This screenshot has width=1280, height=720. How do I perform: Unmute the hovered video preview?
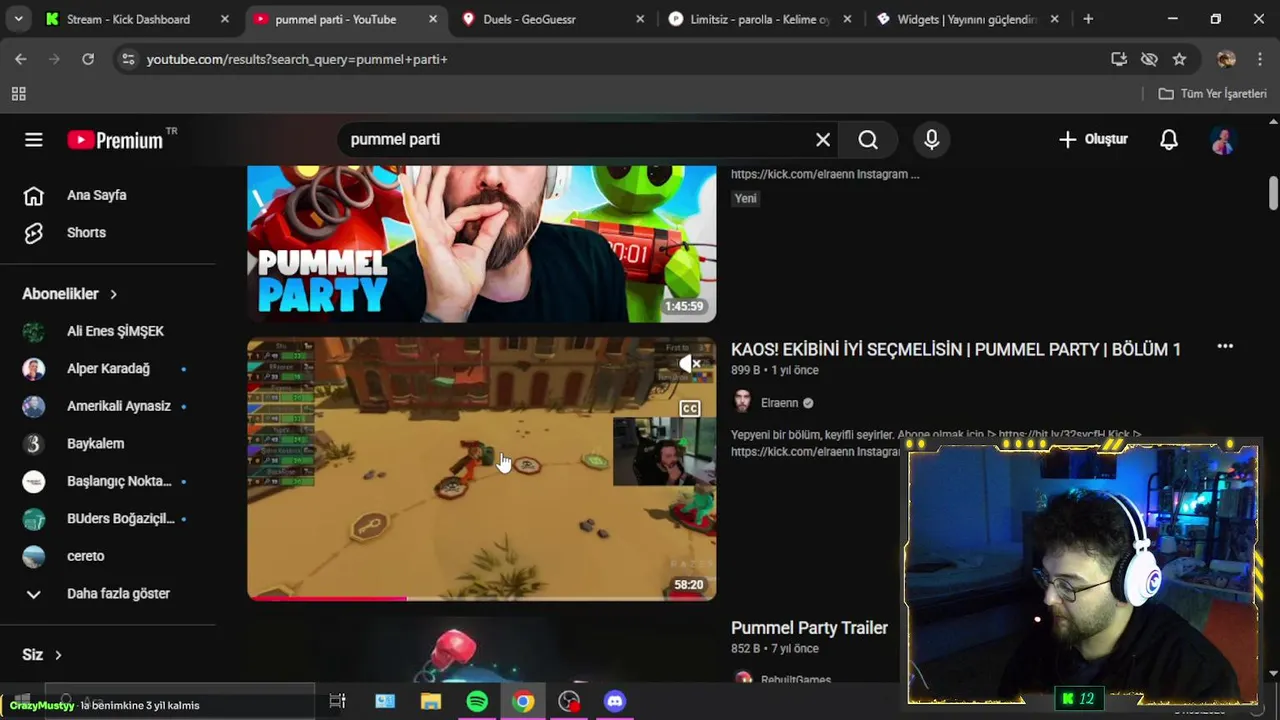[x=690, y=365]
